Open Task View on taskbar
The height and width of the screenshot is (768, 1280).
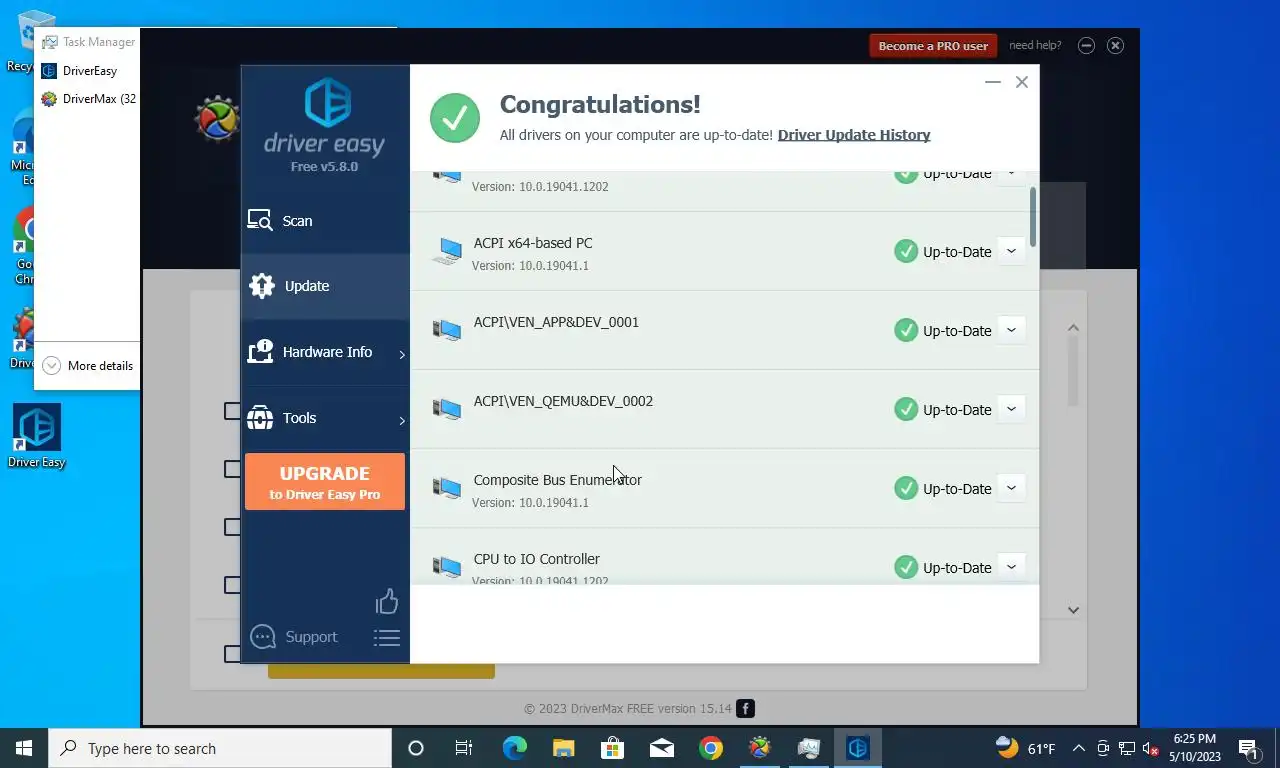point(464,748)
